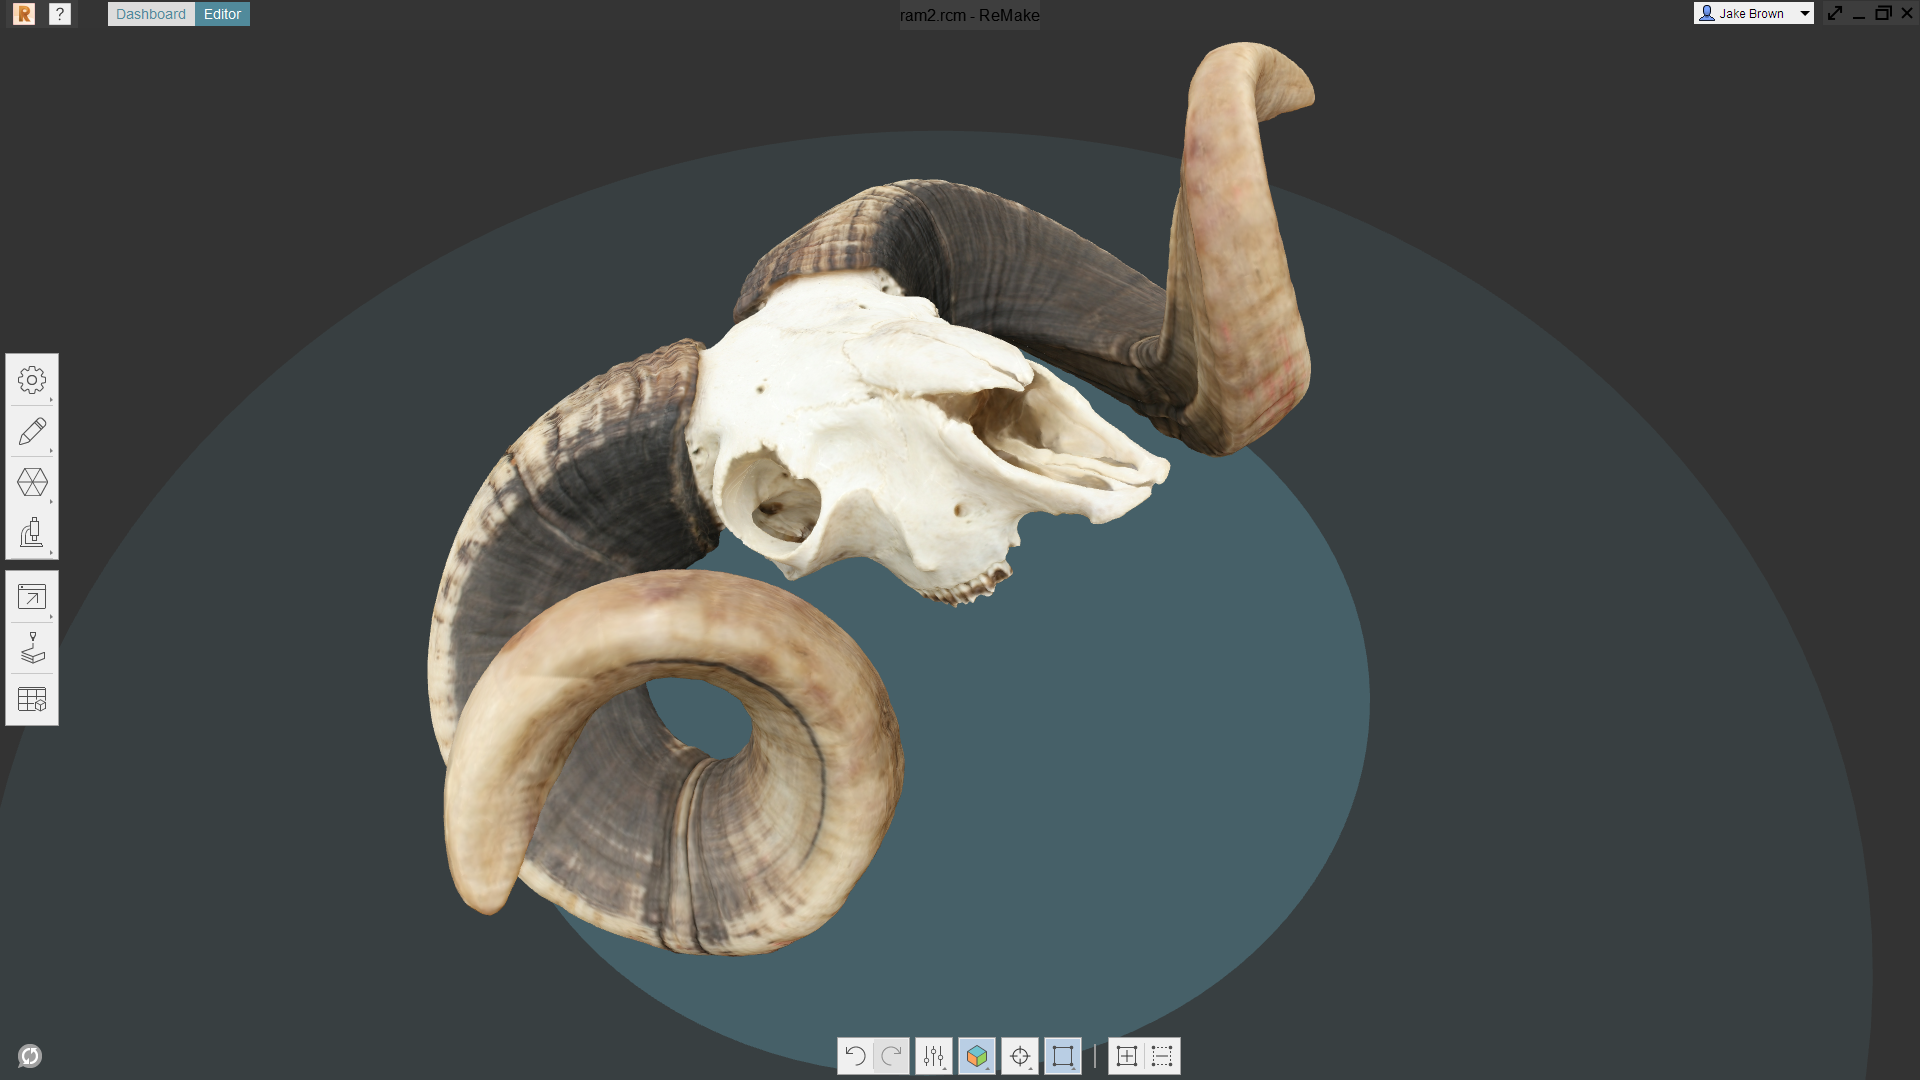Open the display sliders settings dropdown

coord(934,1056)
